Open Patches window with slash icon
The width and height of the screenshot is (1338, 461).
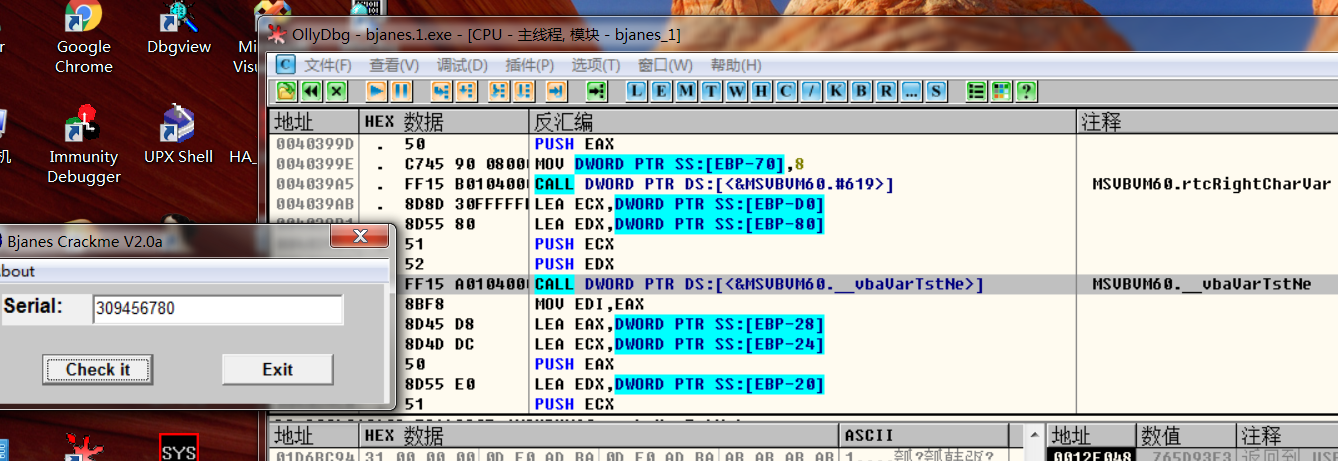[x=812, y=92]
